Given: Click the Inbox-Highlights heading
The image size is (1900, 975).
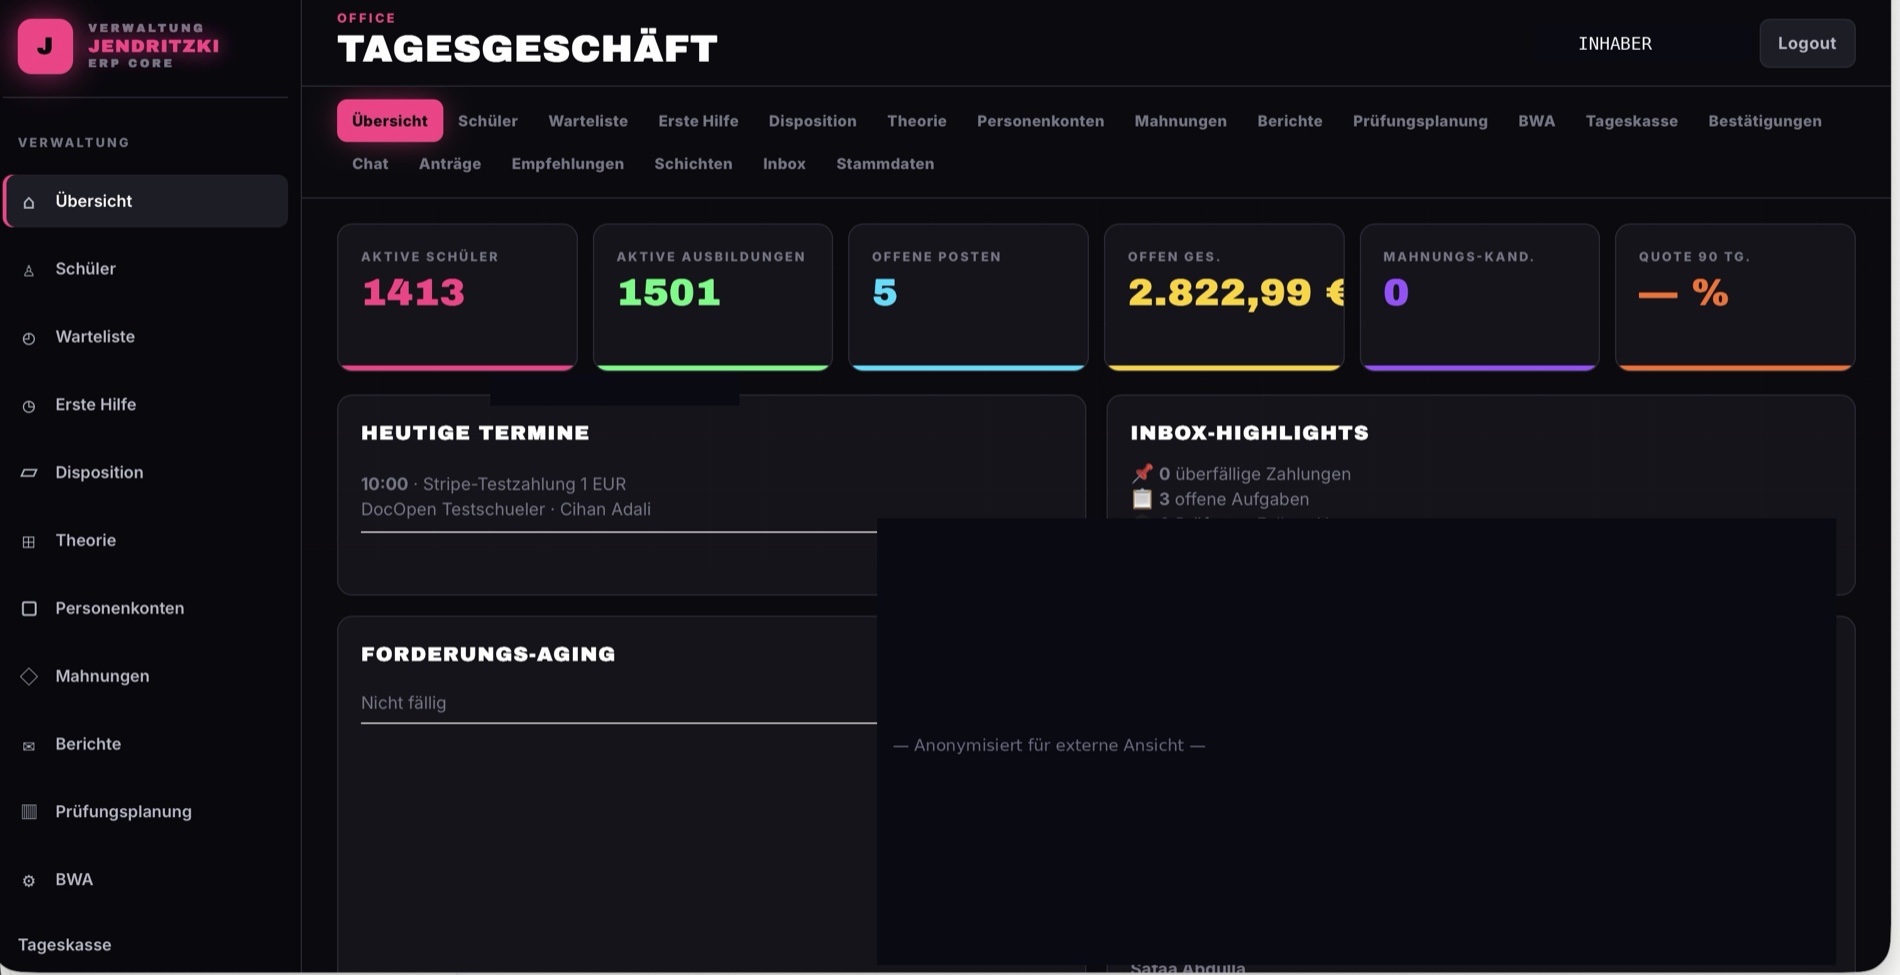Looking at the screenshot, I should point(1250,433).
